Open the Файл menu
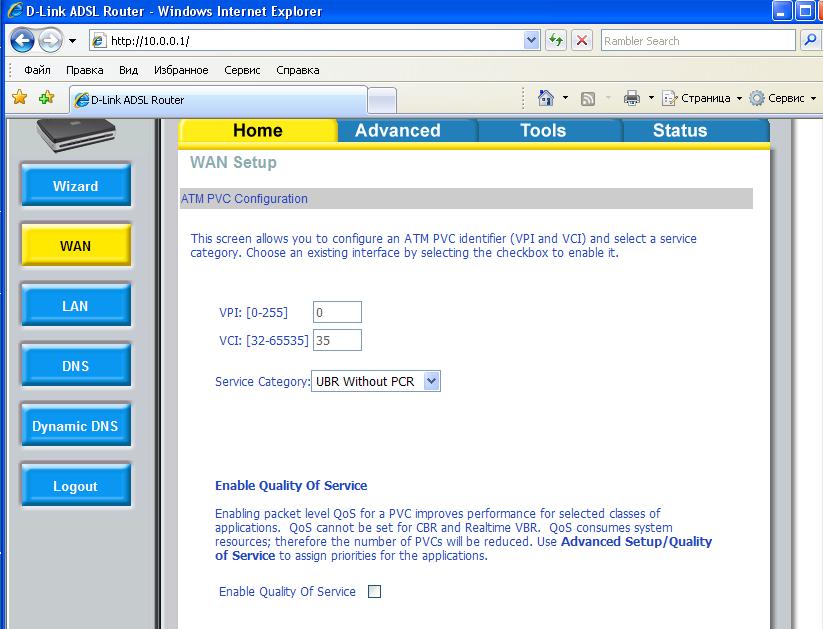This screenshot has height=629, width=823. [37, 70]
